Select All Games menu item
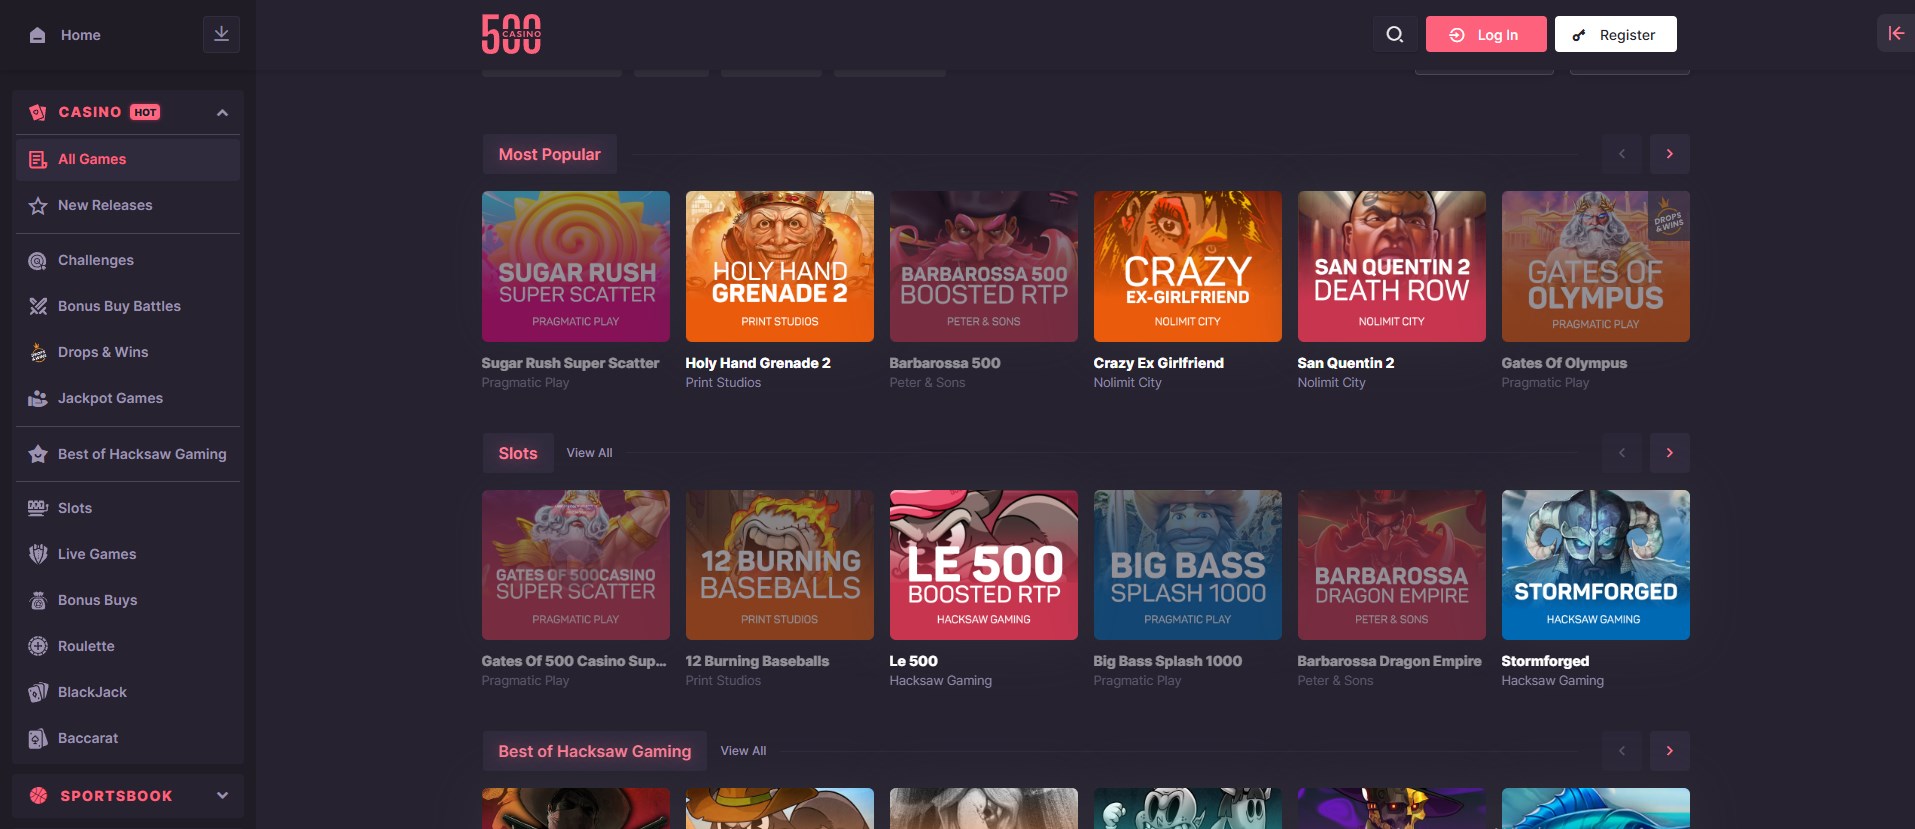Screen dimensions: 1915x829 [128, 159]
